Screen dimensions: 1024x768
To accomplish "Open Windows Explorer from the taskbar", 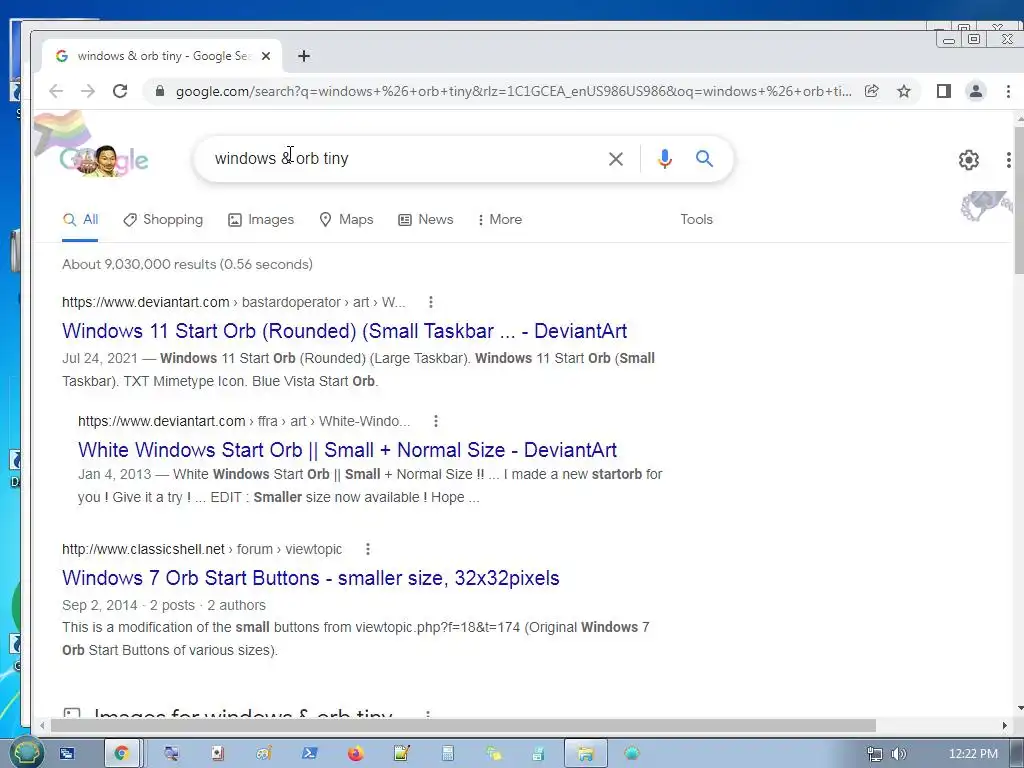I will coord(586,754).
